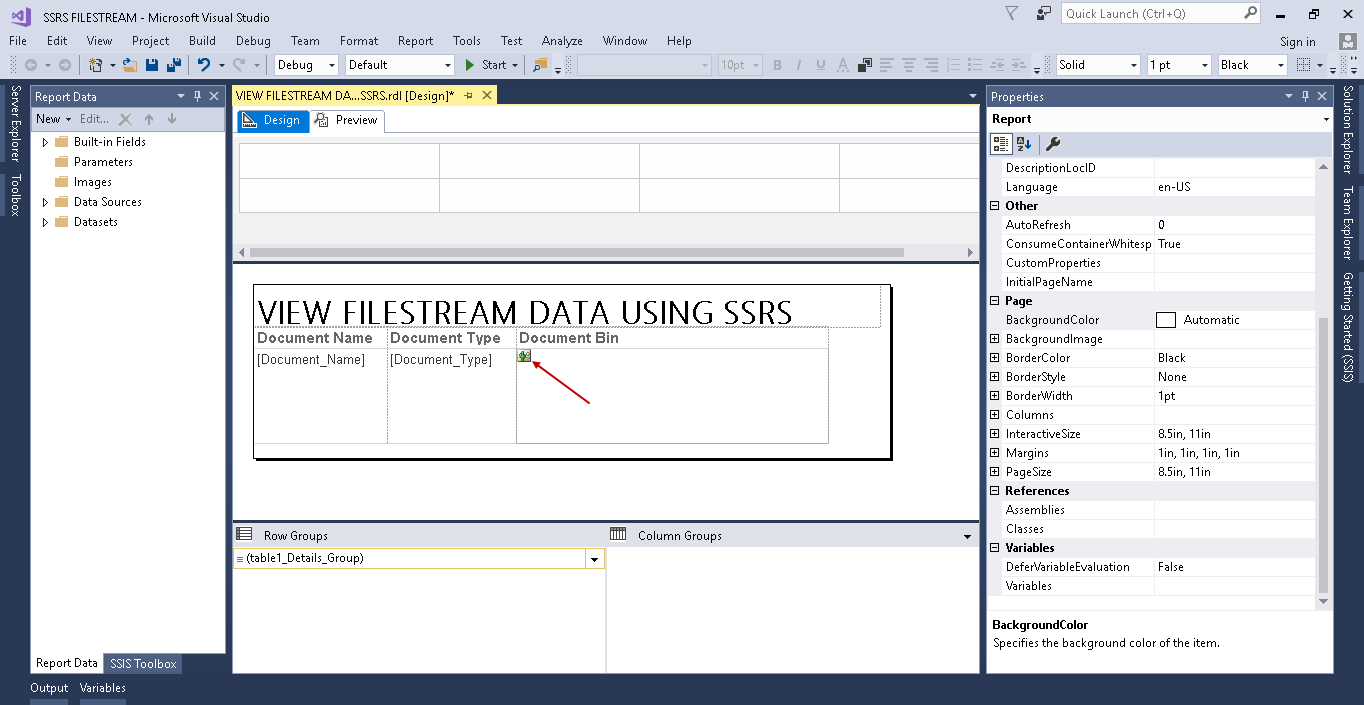This screenshot has height=705, width=1364.
Task: Open the Format menu
Action: 359,41
